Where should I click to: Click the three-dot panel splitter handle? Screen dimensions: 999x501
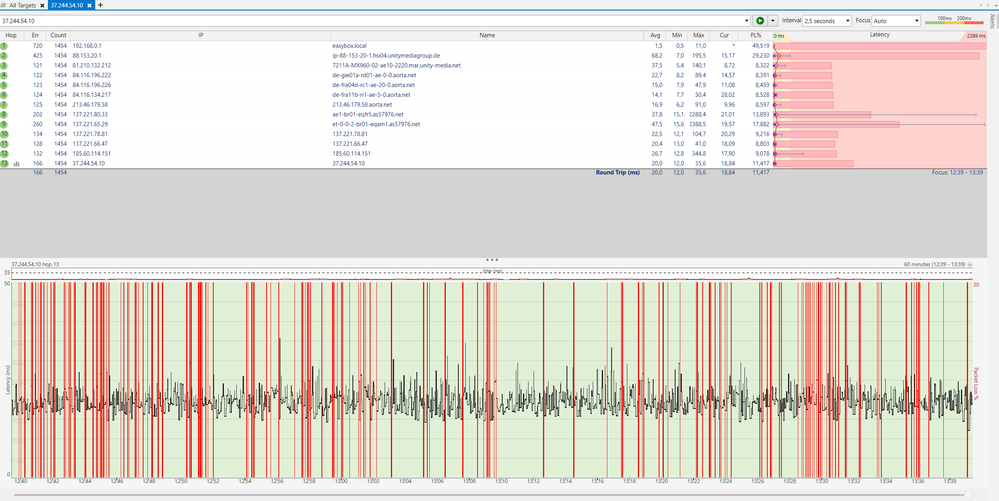pyautogui.click(x=491, y=259)
